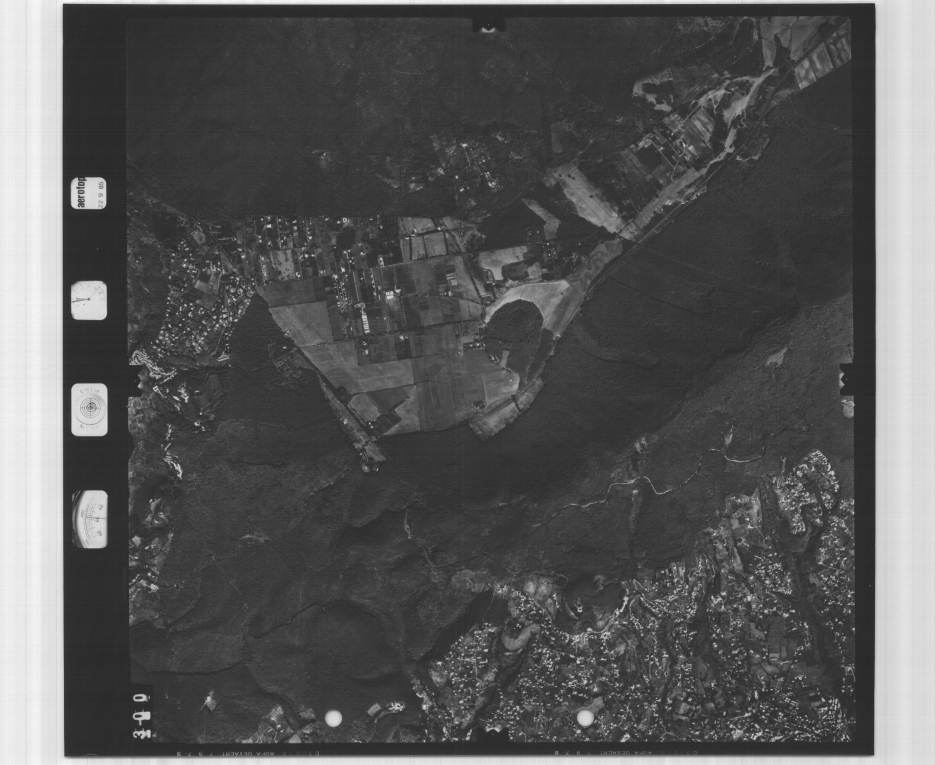Image resolution: width=935 pixels, height=765 pixels.
Task: Click the field parcels in top right corner
Action: click(810, 50)
